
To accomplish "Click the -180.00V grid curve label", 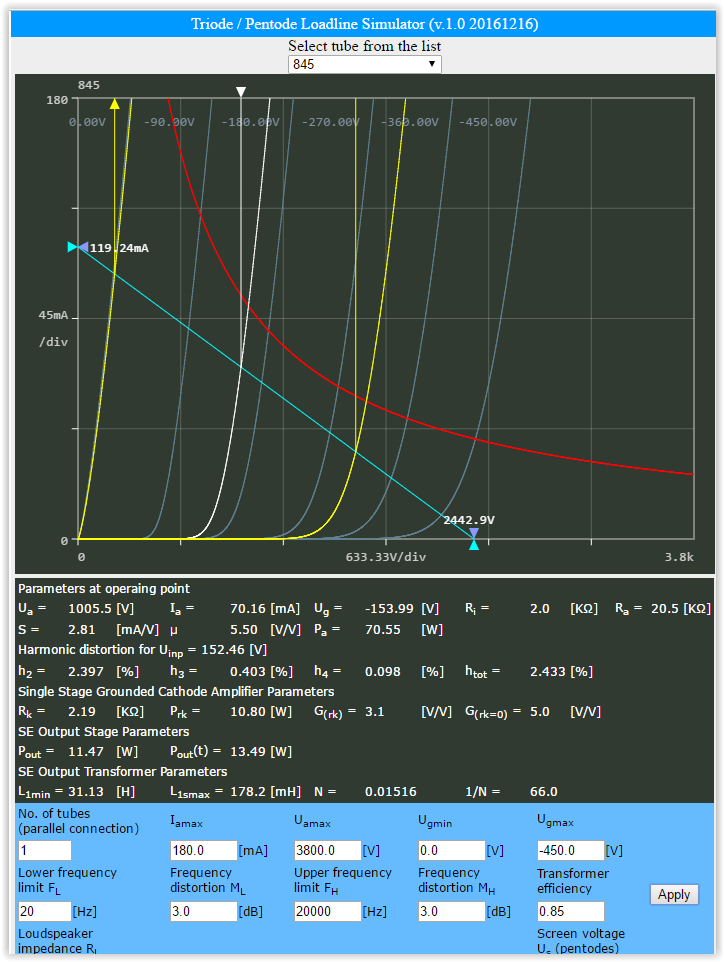I will 250,122.
